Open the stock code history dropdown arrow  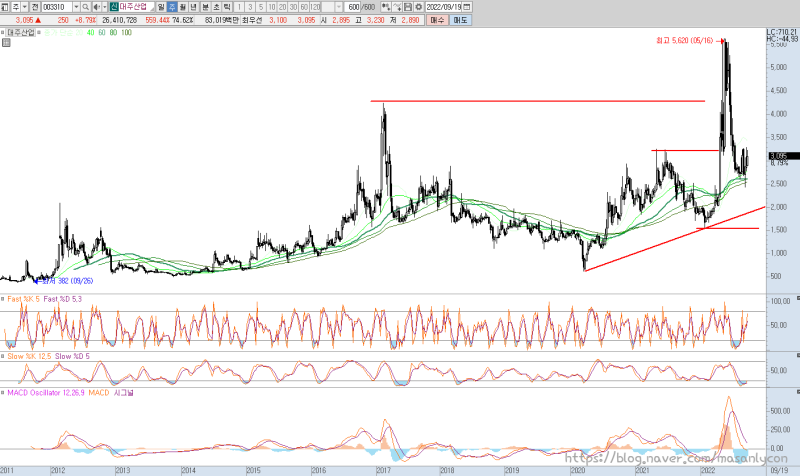click(x=77, y=7)
